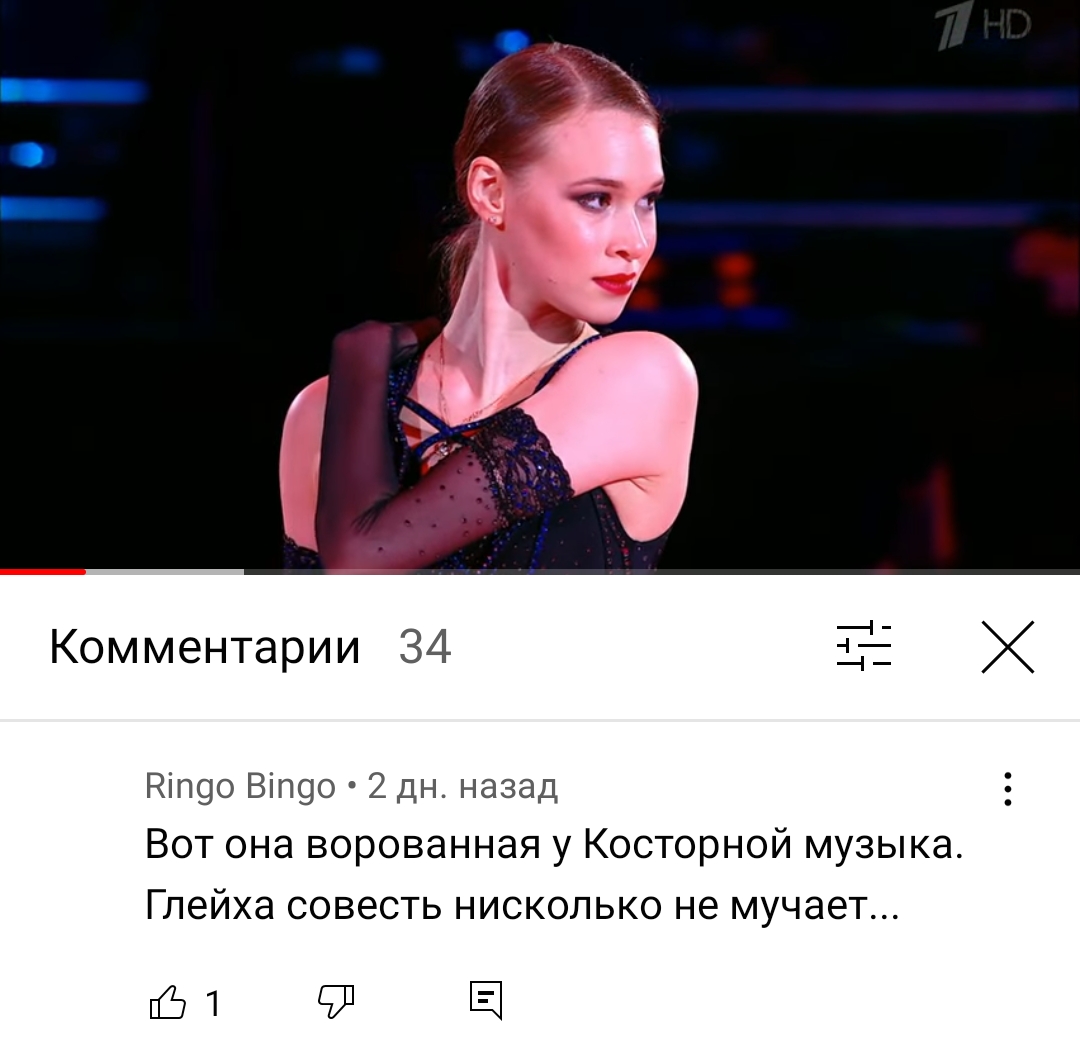The height and width of the screenshot is (1044, 1080).
Task: Dislike the comment with thumbs down icon
Action: click(x=336, y=1002)
